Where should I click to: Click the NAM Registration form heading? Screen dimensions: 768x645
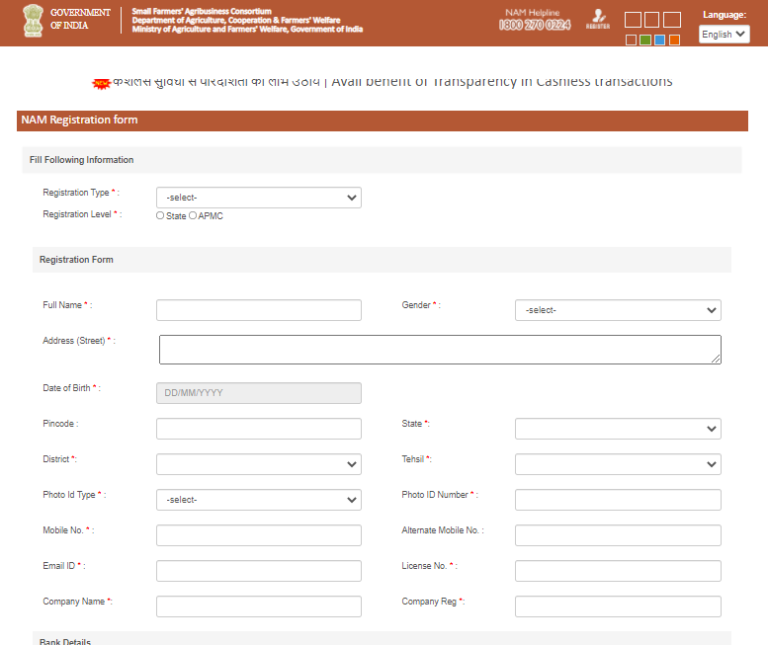[79, 120]
